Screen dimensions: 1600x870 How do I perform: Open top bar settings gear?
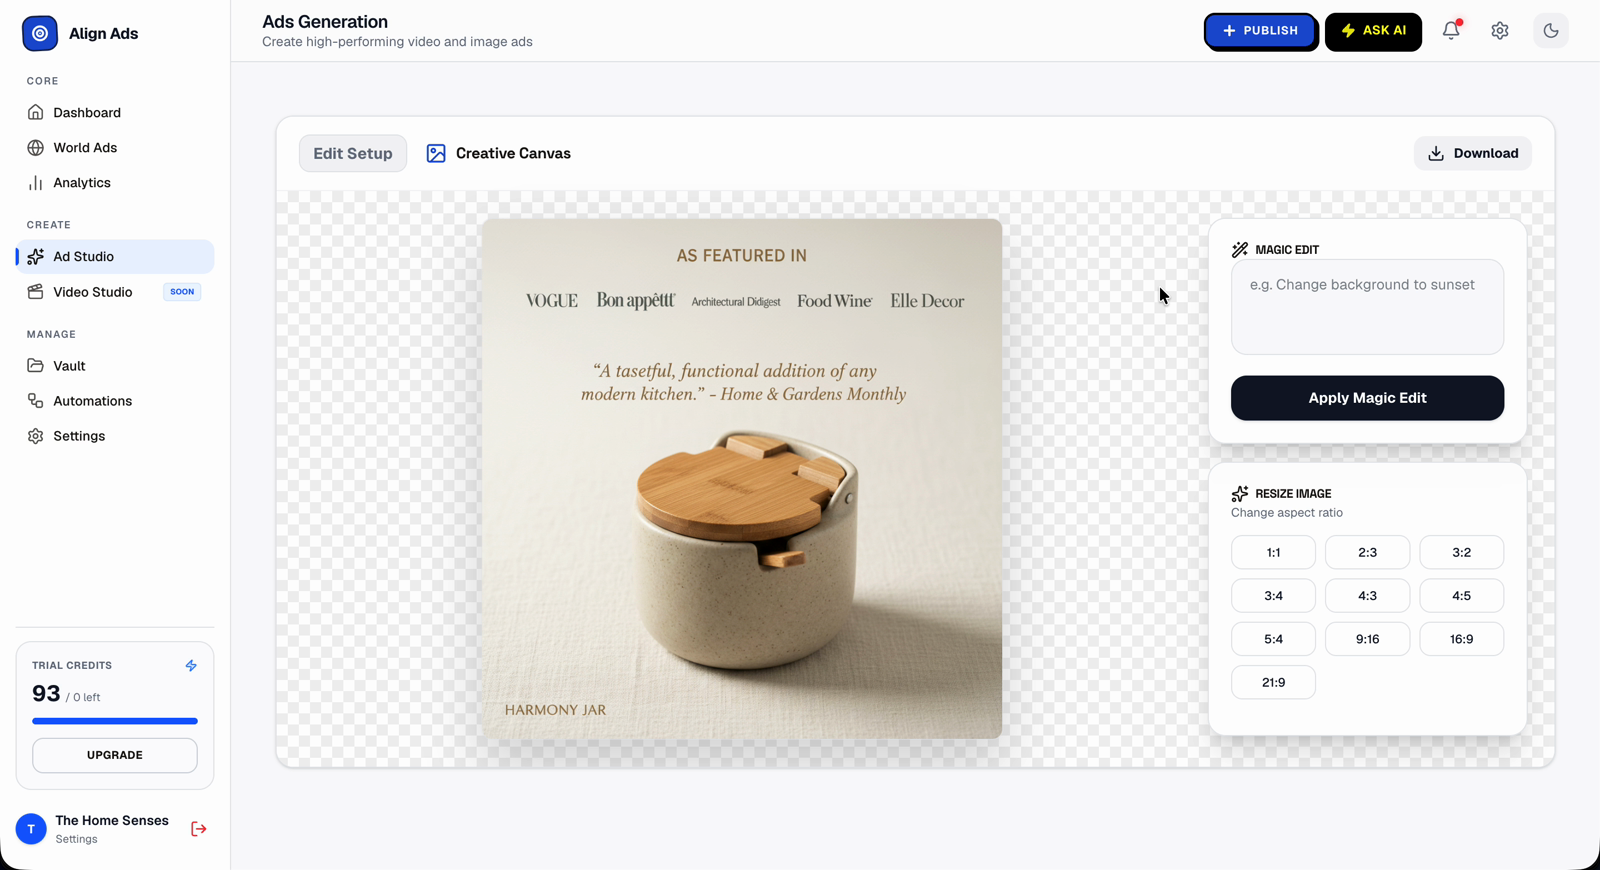tap(1500, 31)
